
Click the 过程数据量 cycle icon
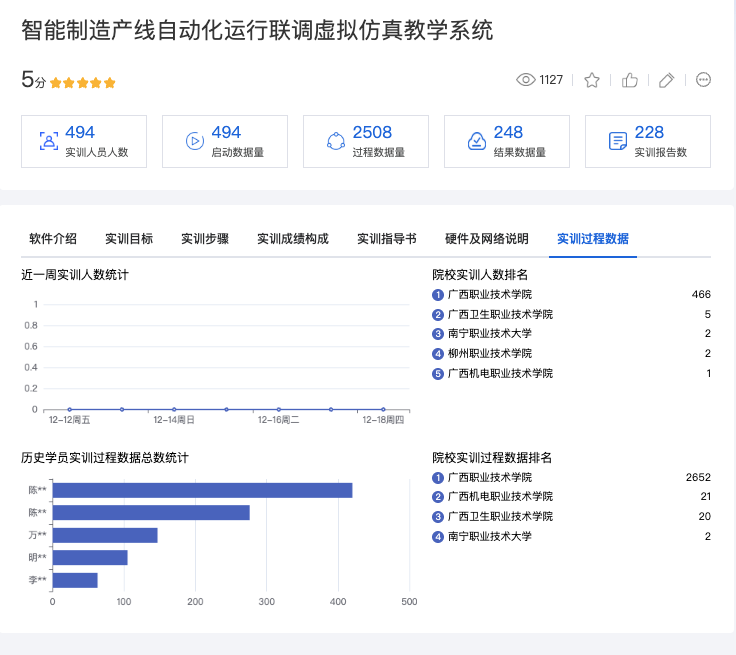[x=336, y=141]
